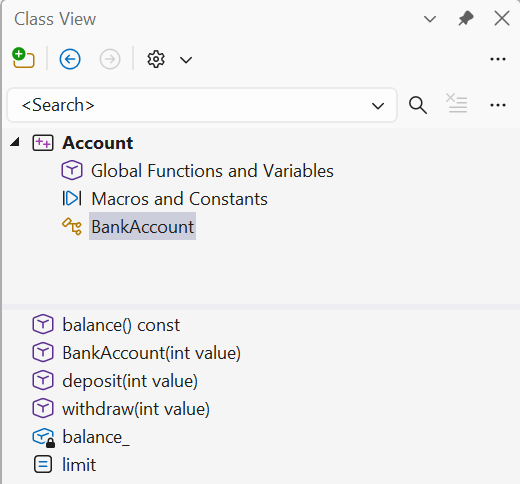Expand the Settings gear dropdown arrow
The width and height of the screenshot is (520, 484).
[186, 60]
